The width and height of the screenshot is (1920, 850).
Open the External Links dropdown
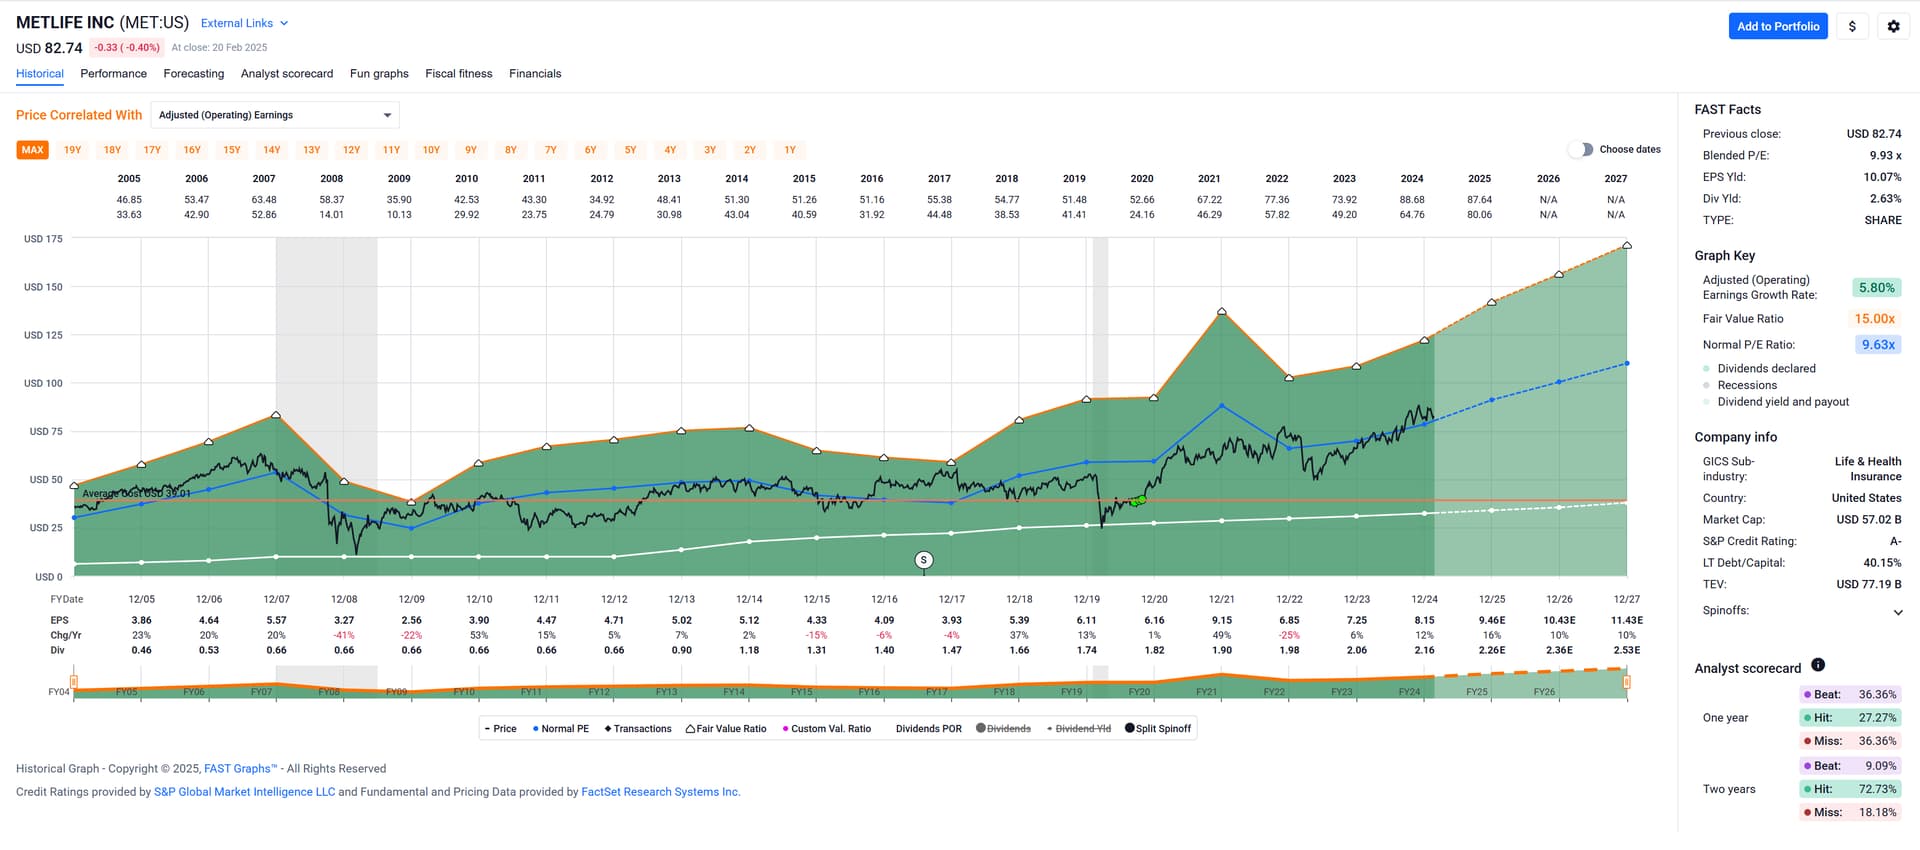[x=244, y=23]
